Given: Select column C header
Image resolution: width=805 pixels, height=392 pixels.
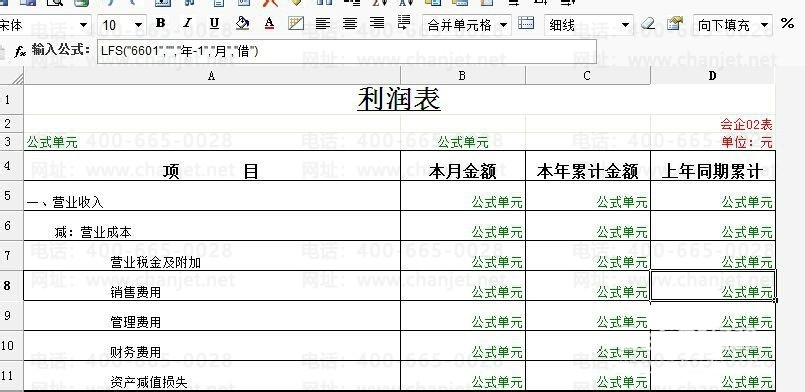Looking at the screenshot, I should click(587, 76).
